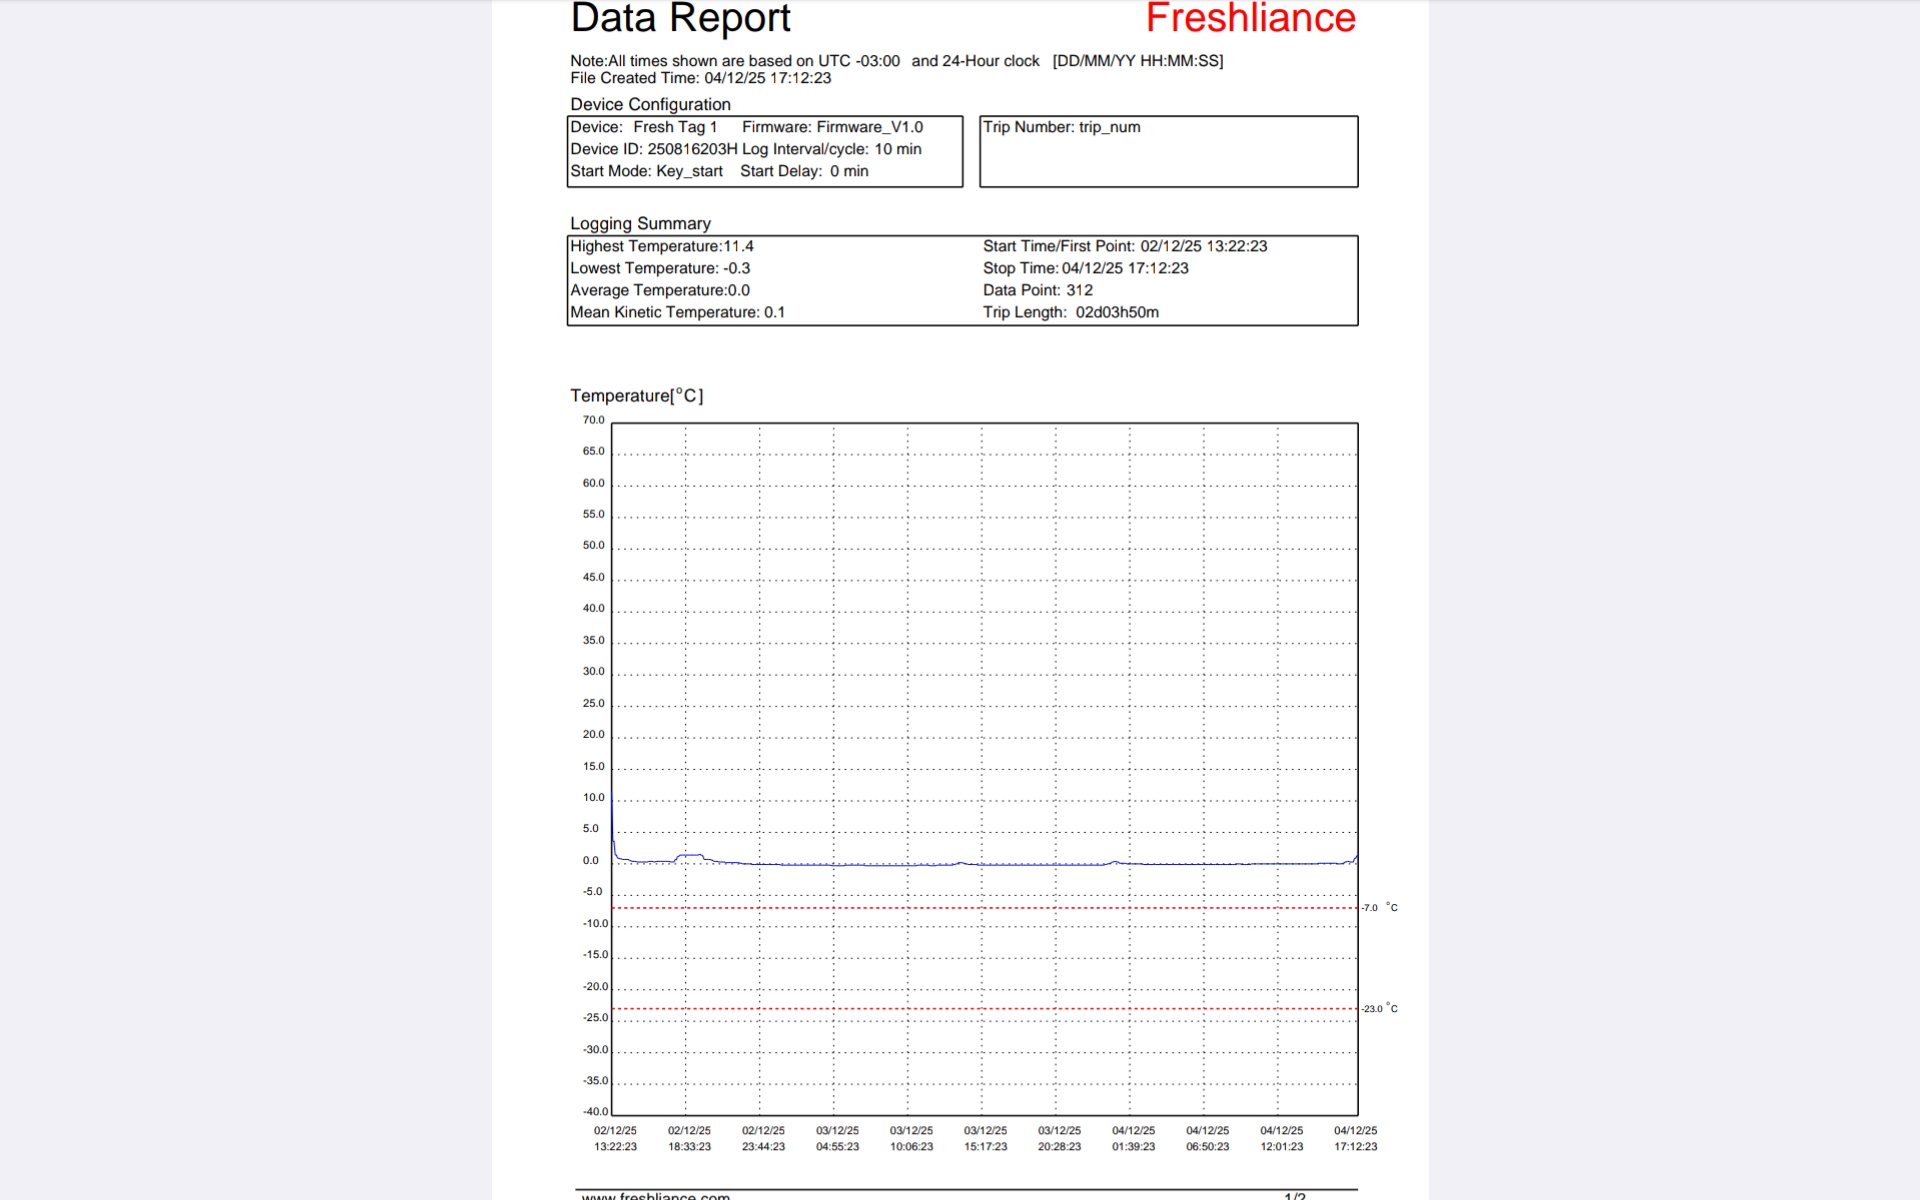The width and height of the screenshot is (1920, 1200).
Task: Click the Data Report title heading
Action: click(680, 18)
